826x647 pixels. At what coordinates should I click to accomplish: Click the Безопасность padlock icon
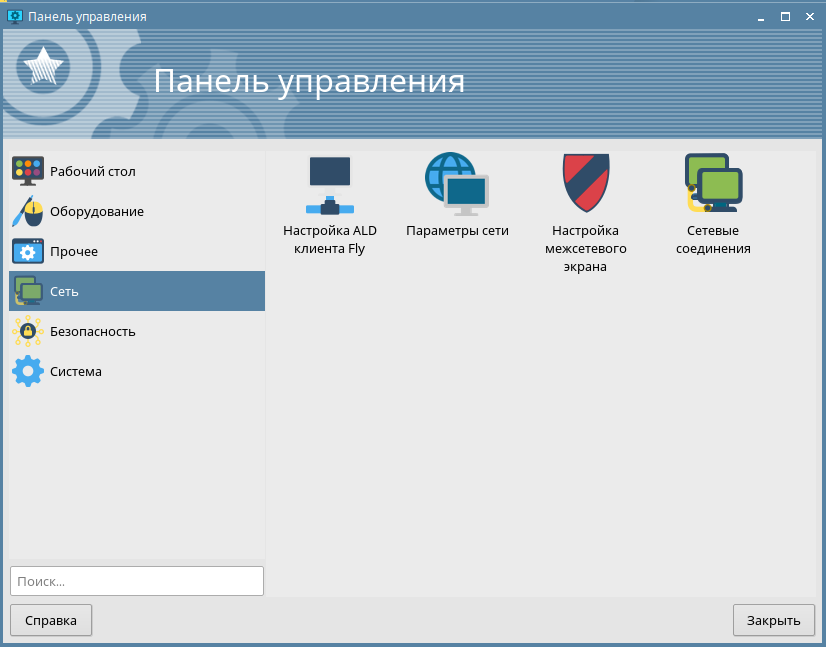coord(28,331)
